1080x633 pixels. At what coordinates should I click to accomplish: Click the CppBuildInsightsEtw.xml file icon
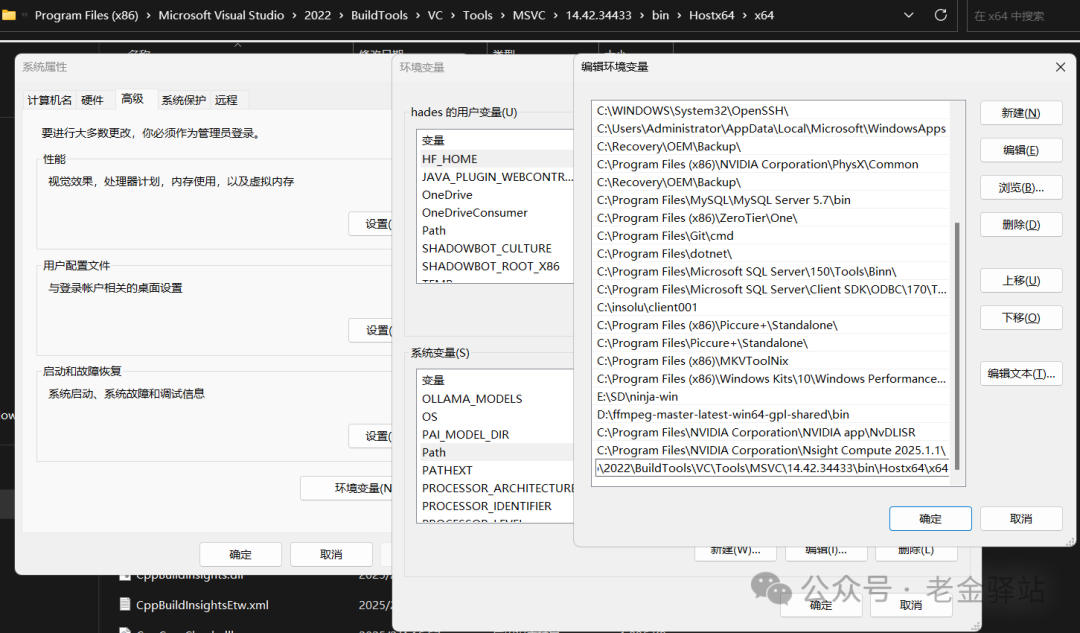coord(125,605)
